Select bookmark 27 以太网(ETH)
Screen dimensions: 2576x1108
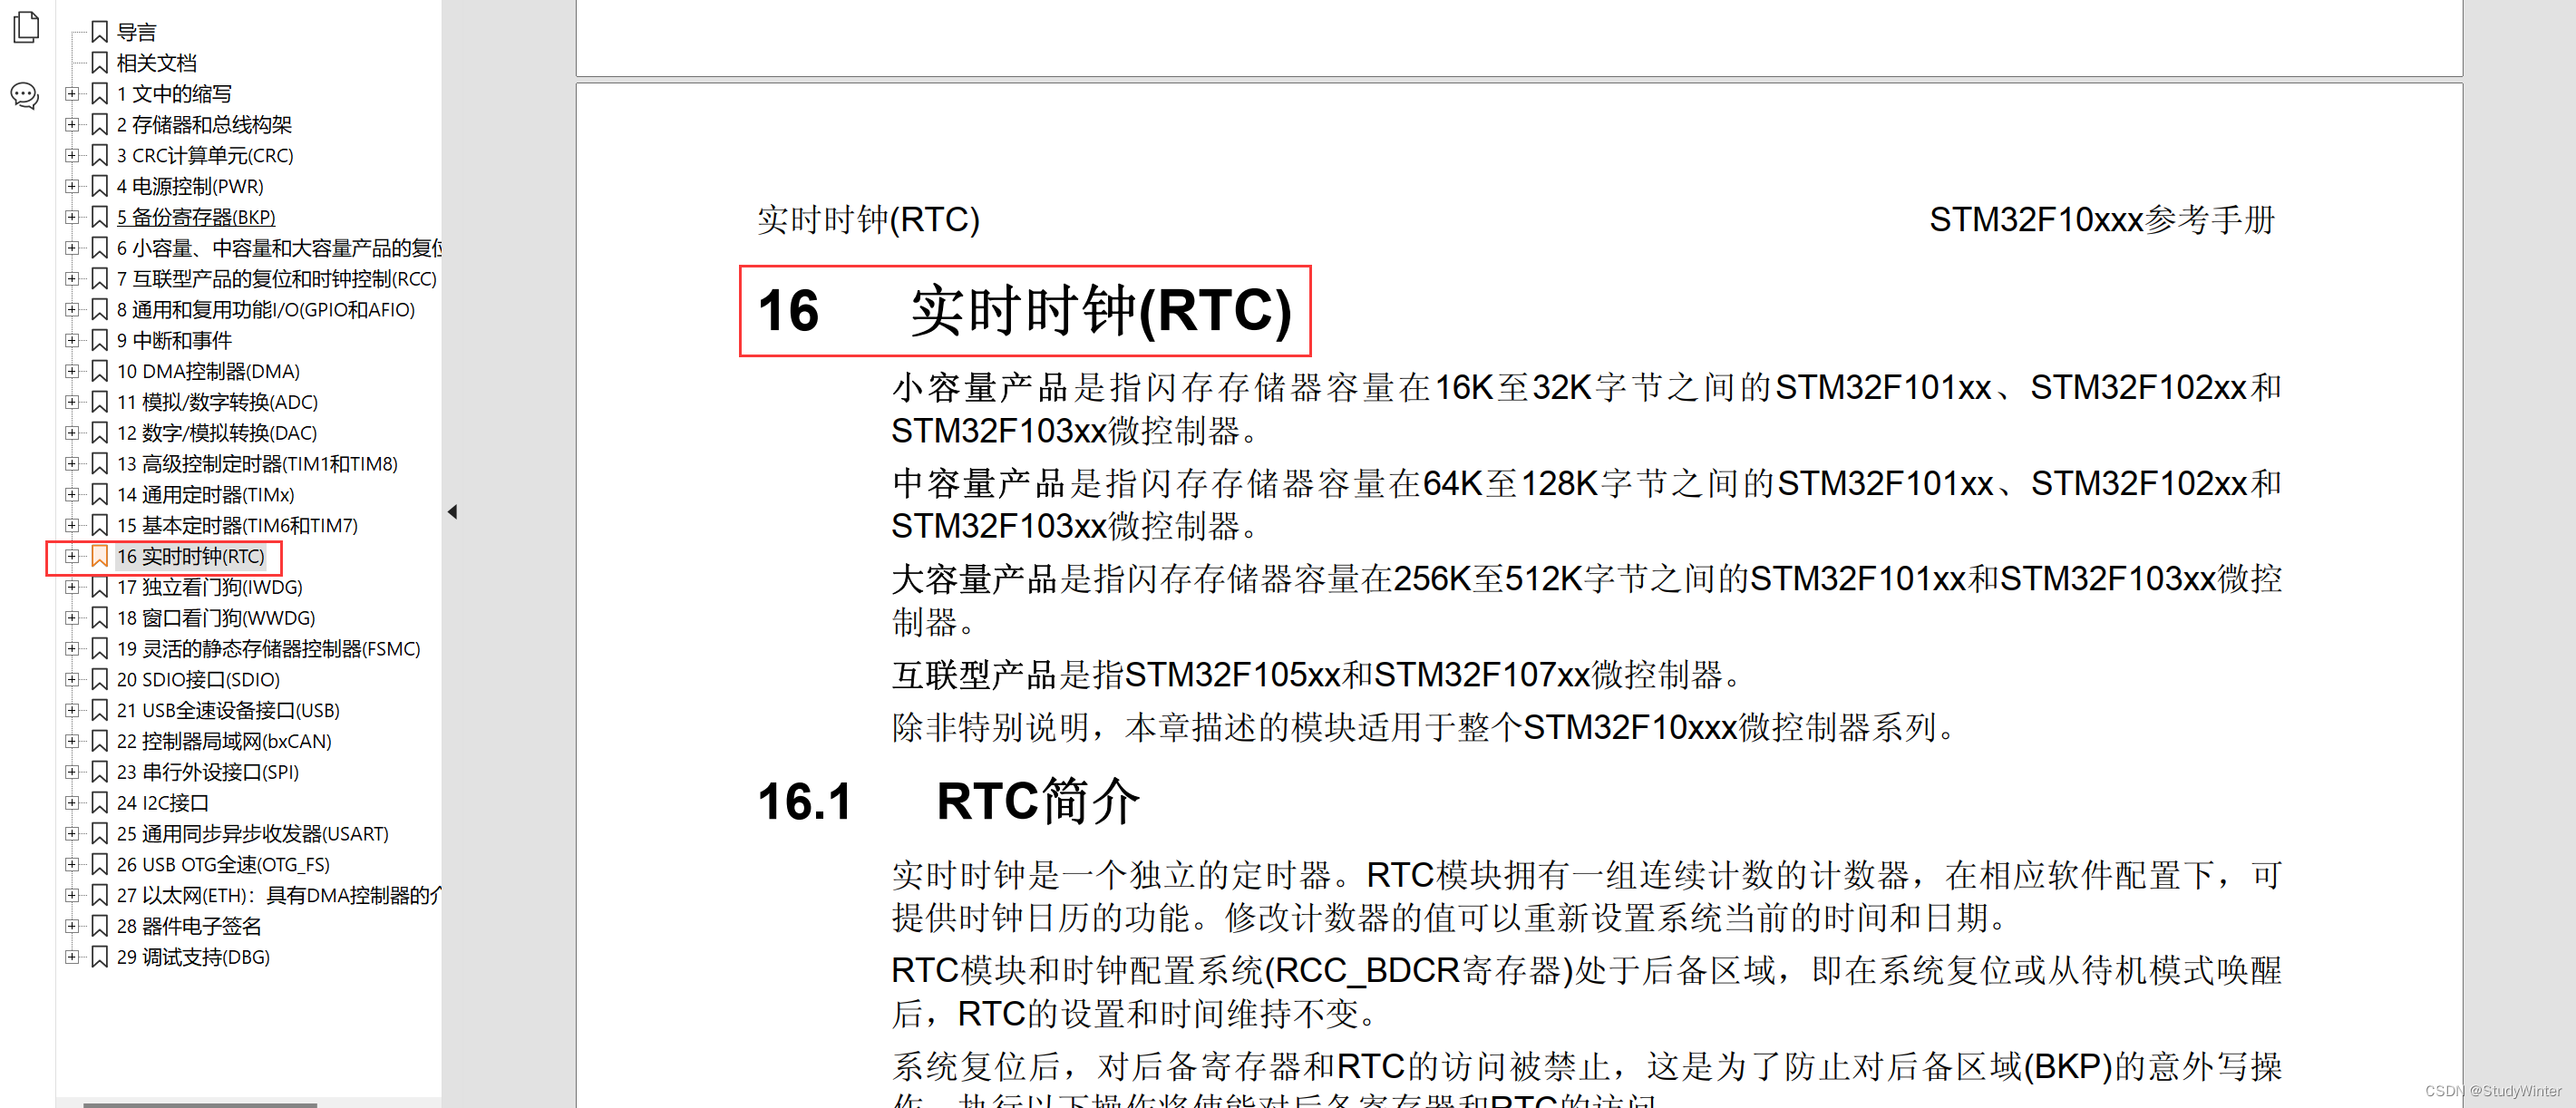click(278, 895)
